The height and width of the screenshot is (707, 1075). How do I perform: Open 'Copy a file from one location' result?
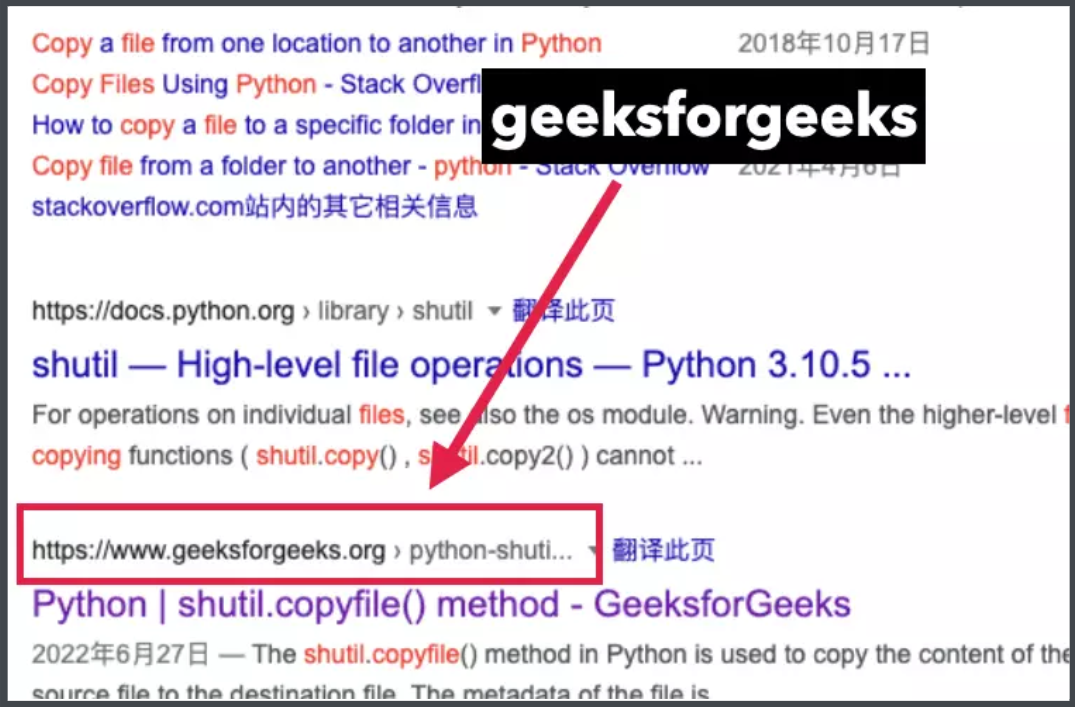(x=317, y=44)
